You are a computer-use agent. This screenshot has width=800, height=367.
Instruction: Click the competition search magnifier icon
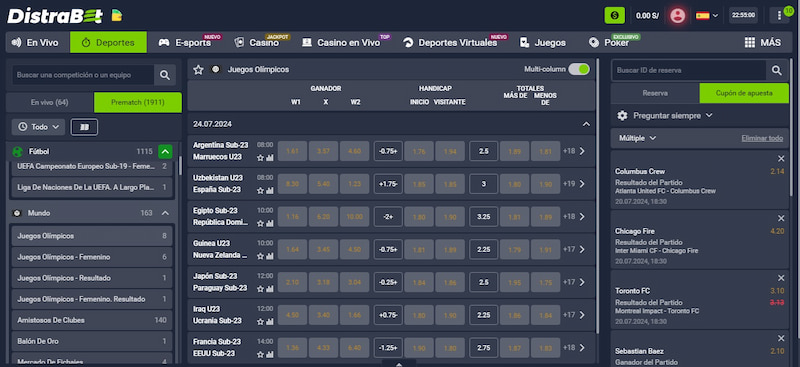pos(165,75)
